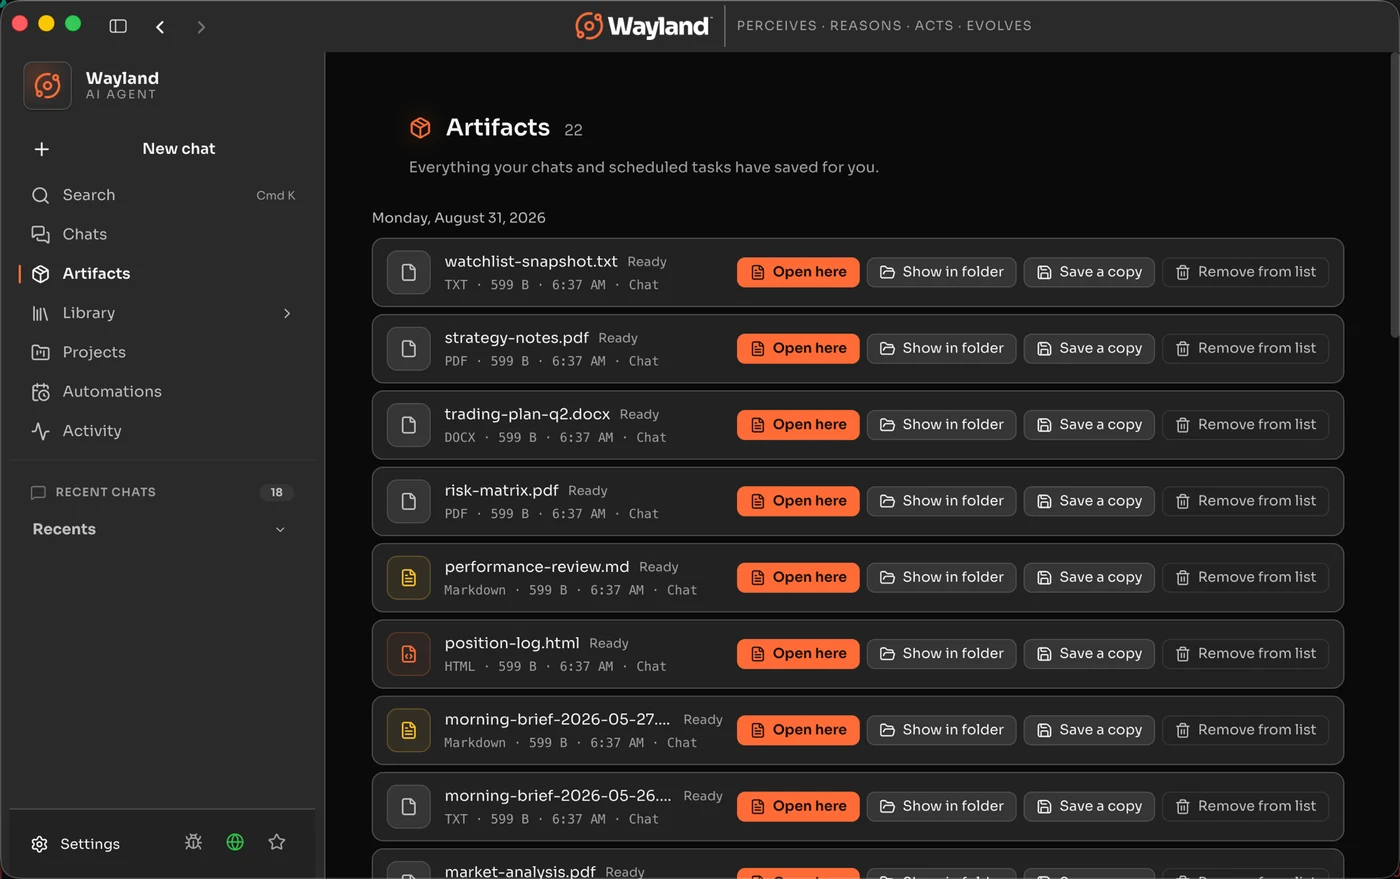
Task: Click the position-log.html file icon
Action: click(x=408, y=654)
